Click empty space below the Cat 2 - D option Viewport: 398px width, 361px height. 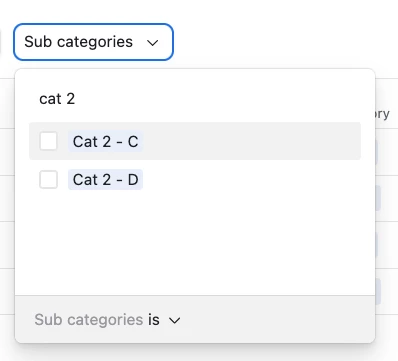[x=195, y=245]
